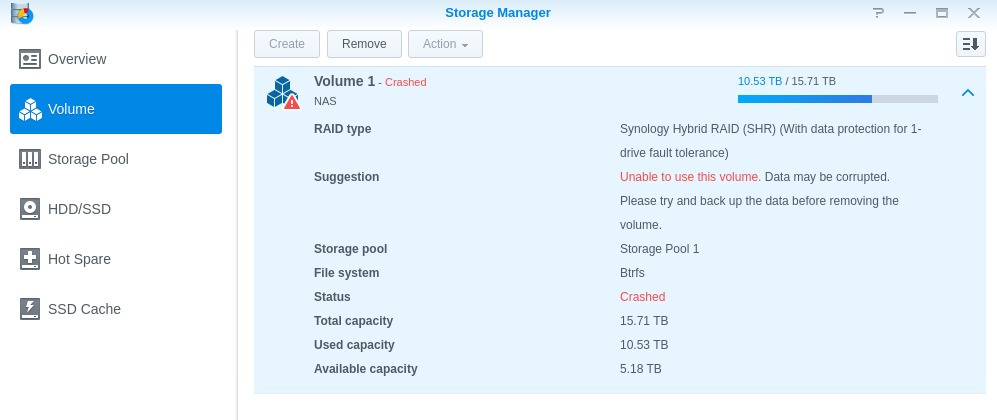Click the sort order icon button

click(x=970, y=44)
